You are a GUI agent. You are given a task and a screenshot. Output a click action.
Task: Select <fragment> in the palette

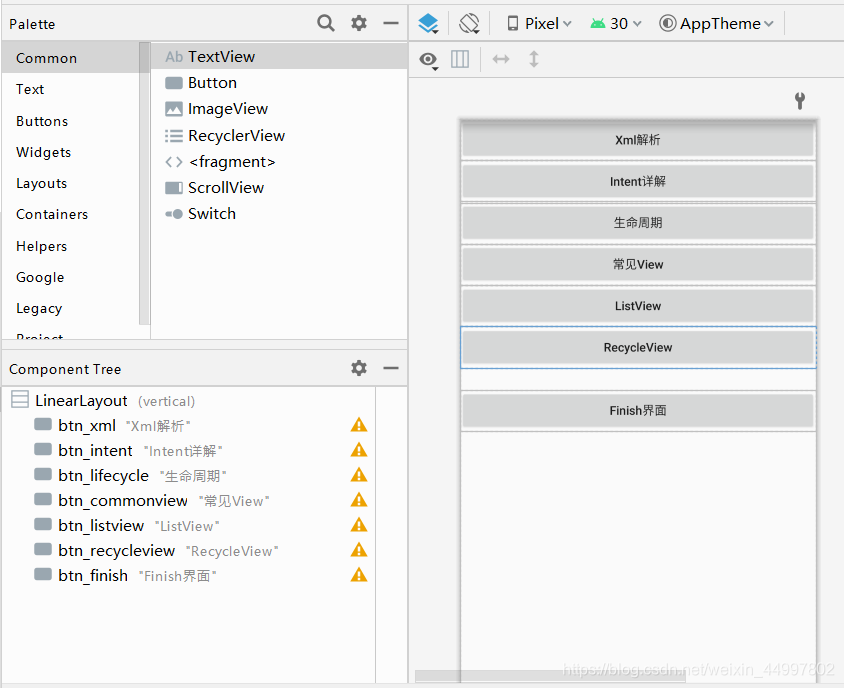point(279,162)
